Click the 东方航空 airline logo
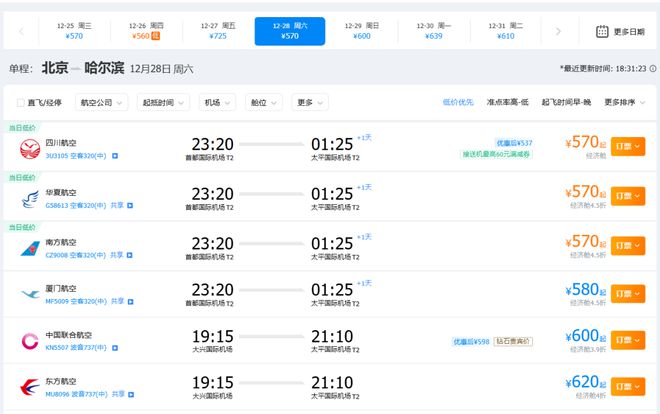 (30, 387)
